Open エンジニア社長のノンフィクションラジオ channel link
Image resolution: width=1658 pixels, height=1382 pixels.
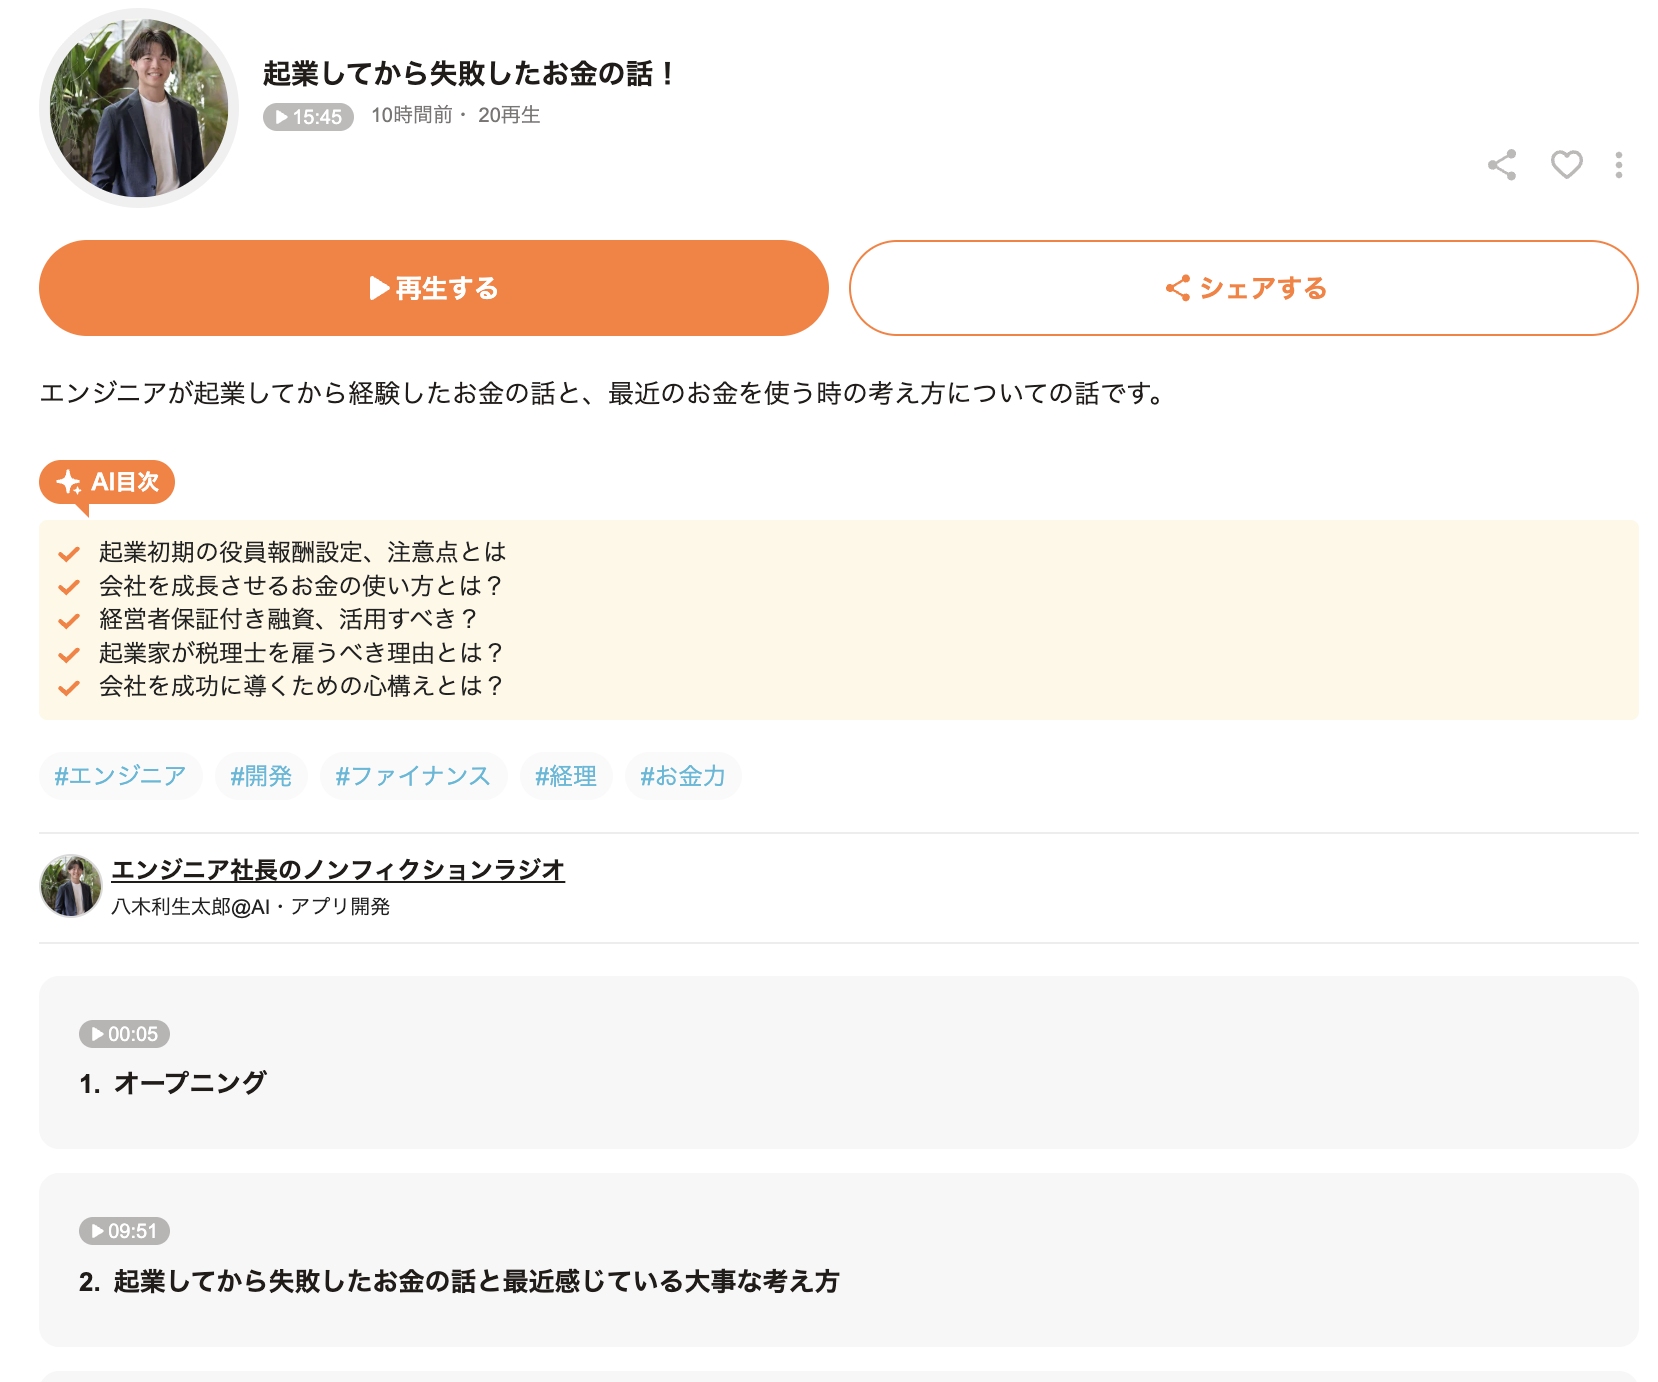click(x=338, y=870)
